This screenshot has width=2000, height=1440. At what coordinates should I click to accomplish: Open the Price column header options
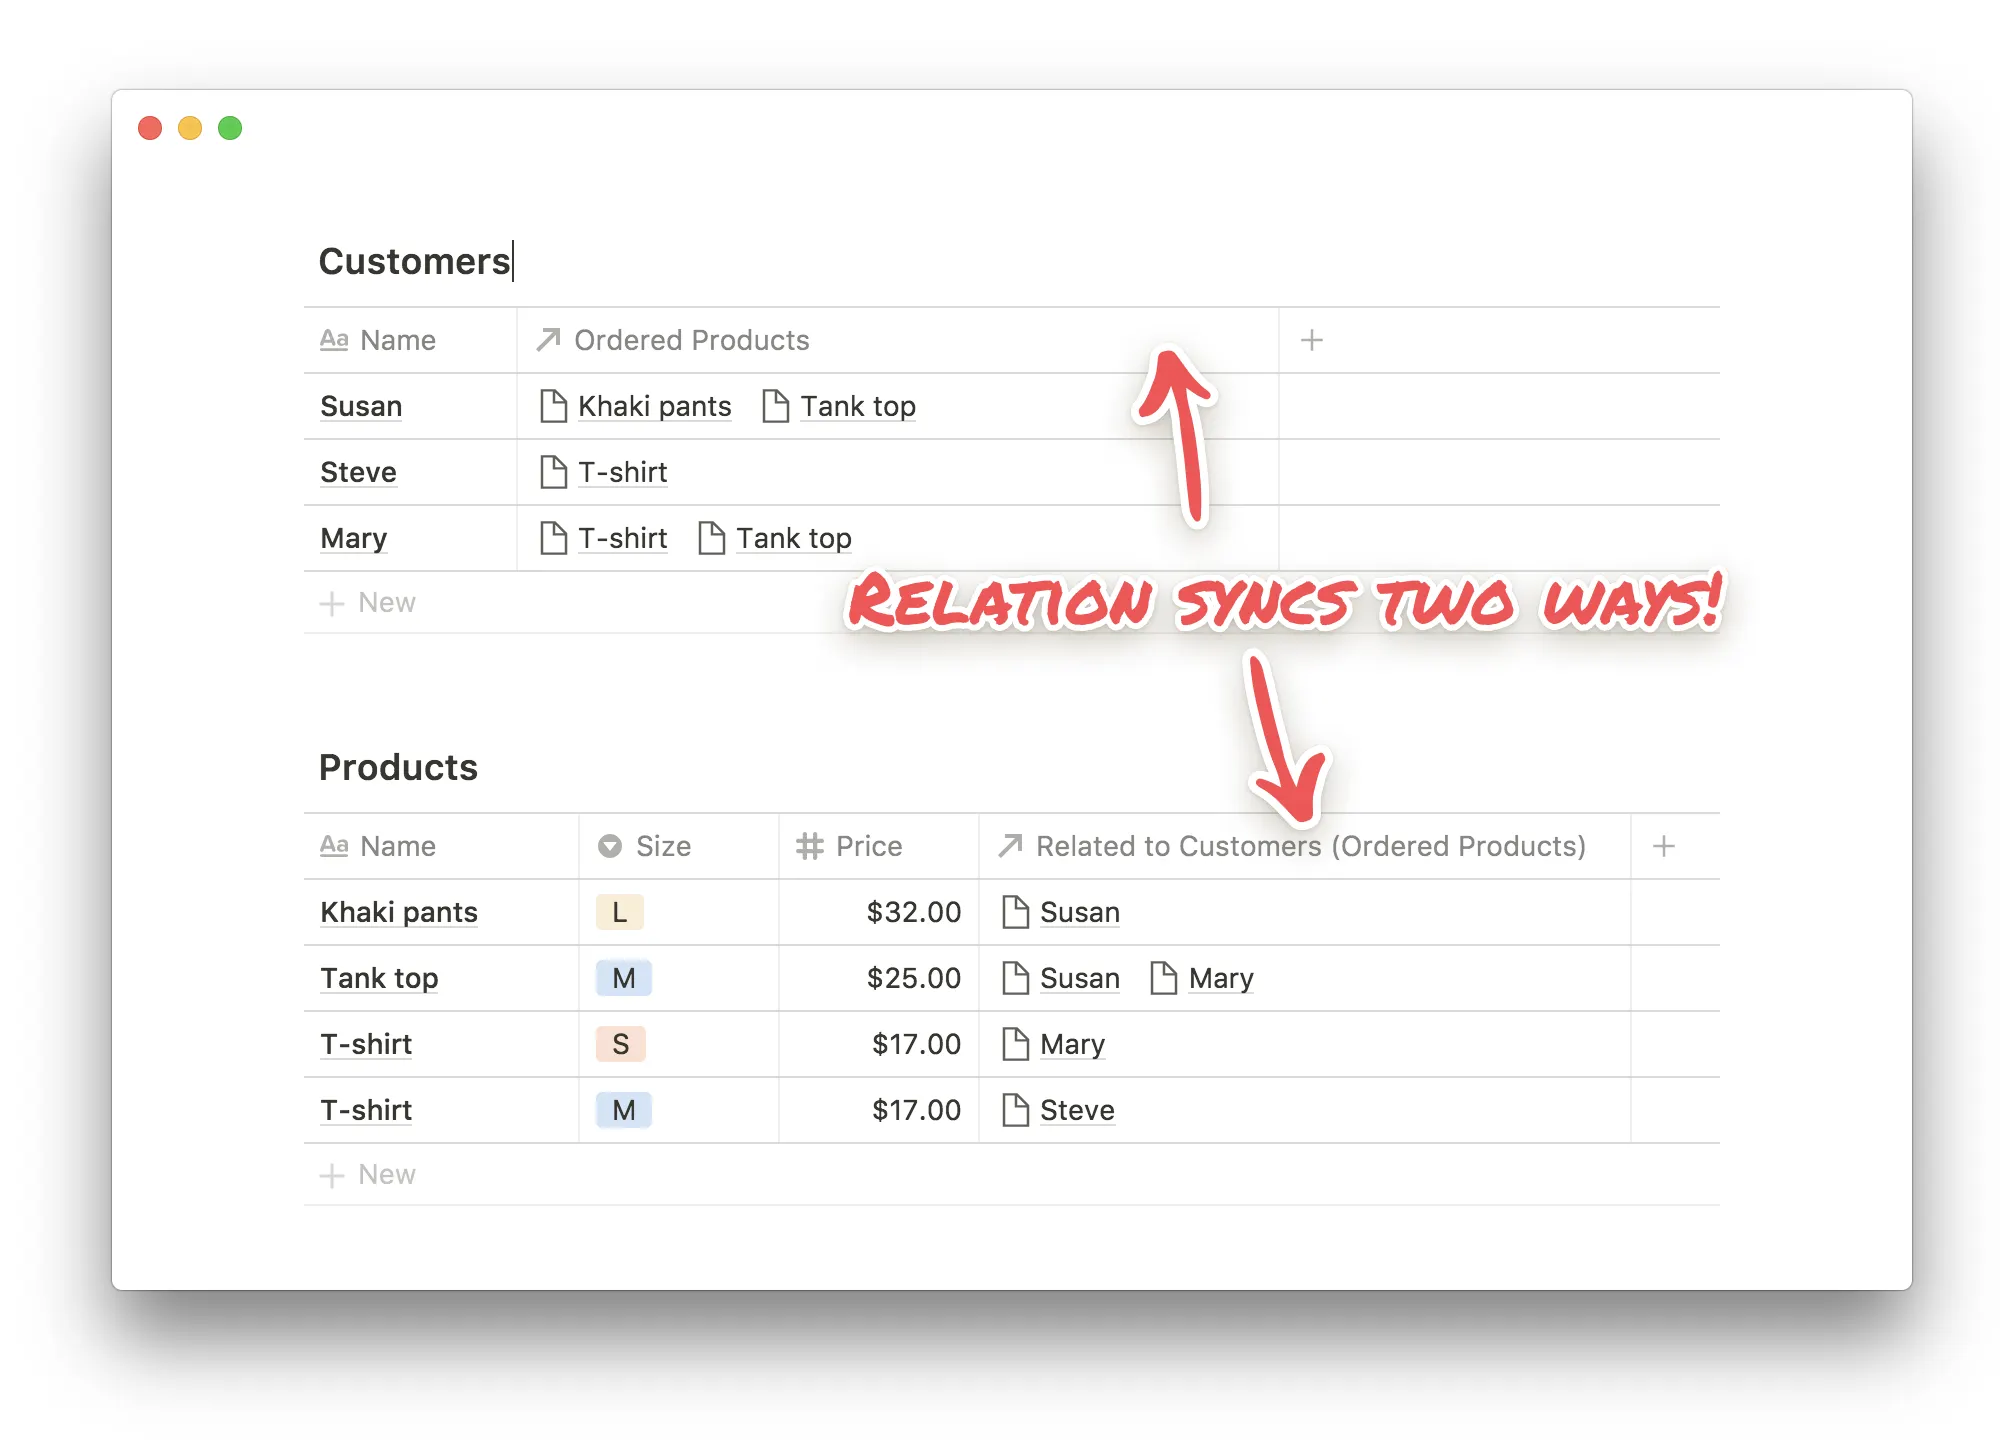pos(868,847)
